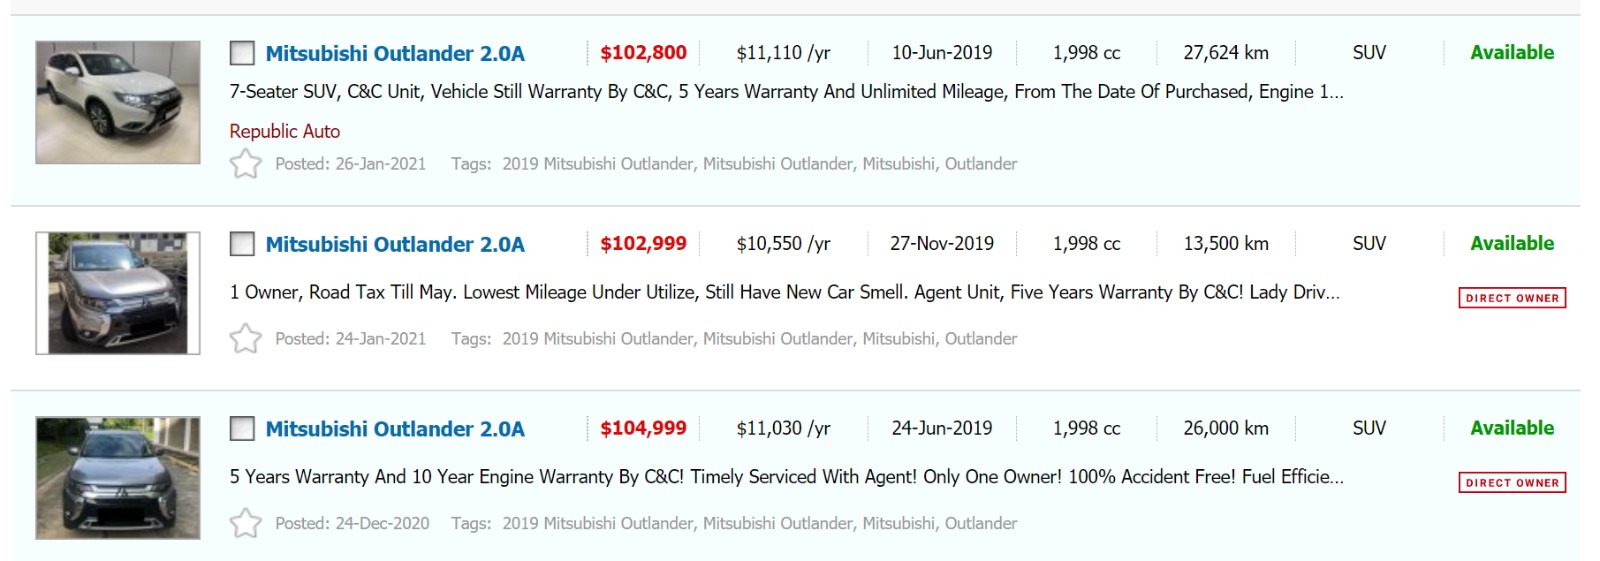Star the $102,800 Outlander listing
Screen dimensions: 1600x561
[x=245, y=164]
